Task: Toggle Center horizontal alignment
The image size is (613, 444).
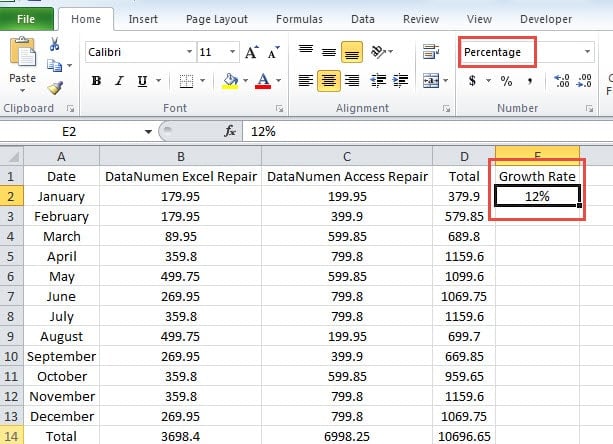Action: click(328, 81)
